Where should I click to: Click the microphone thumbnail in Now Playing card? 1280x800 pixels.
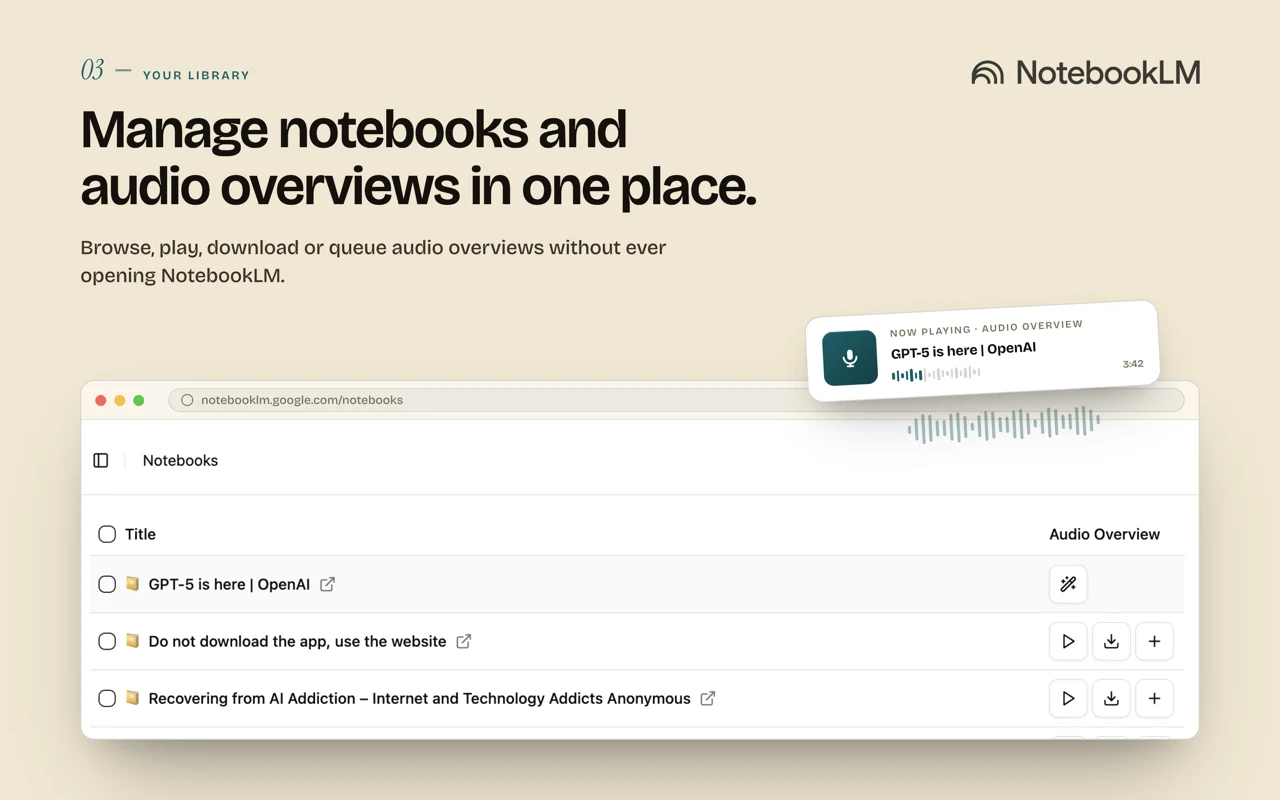tap(850, 358)
